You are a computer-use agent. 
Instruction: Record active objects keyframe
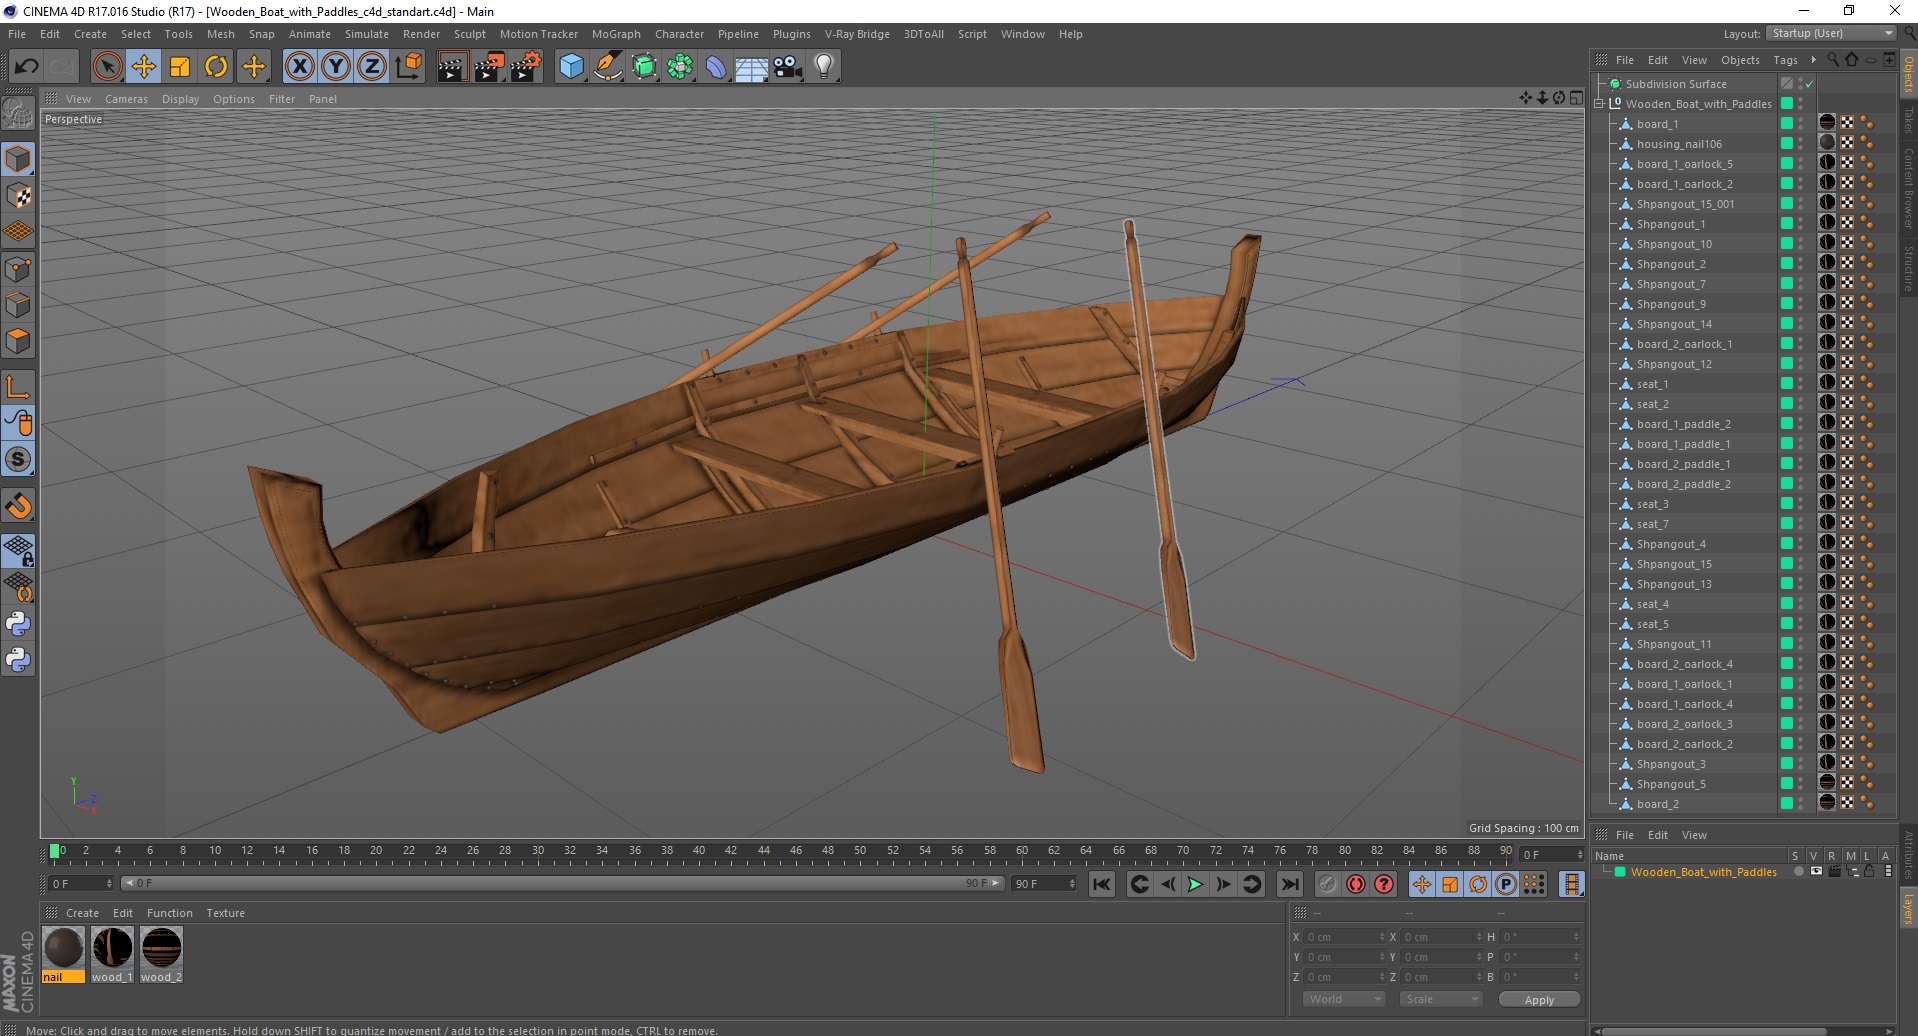(1327, 884)
